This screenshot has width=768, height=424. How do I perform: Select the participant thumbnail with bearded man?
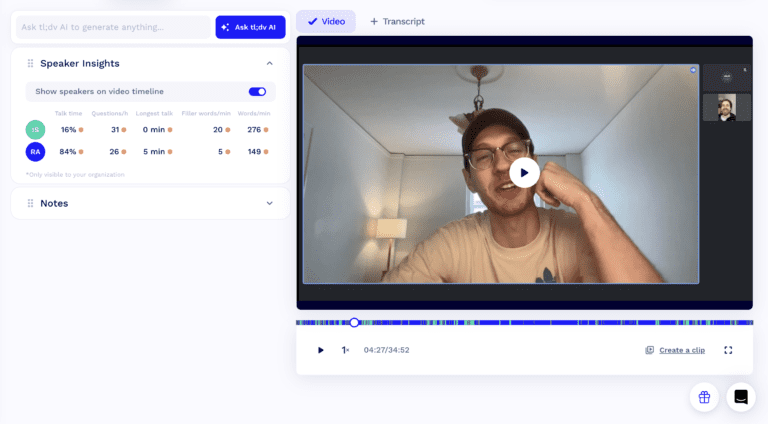727,107
